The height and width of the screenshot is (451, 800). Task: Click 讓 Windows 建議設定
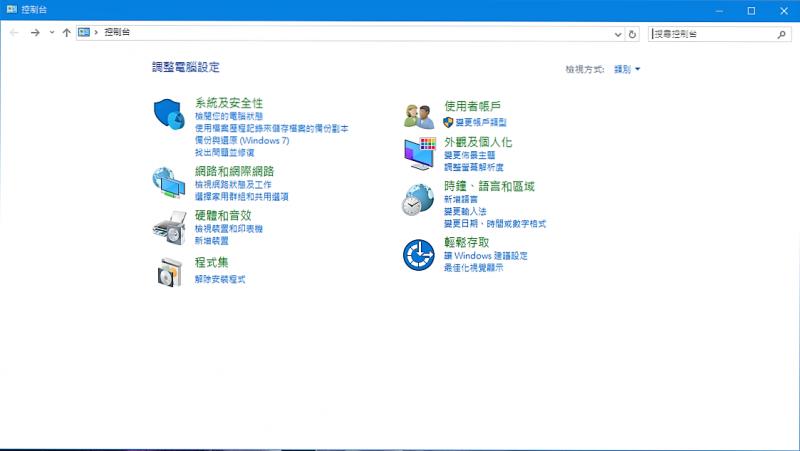pos(486,256)
